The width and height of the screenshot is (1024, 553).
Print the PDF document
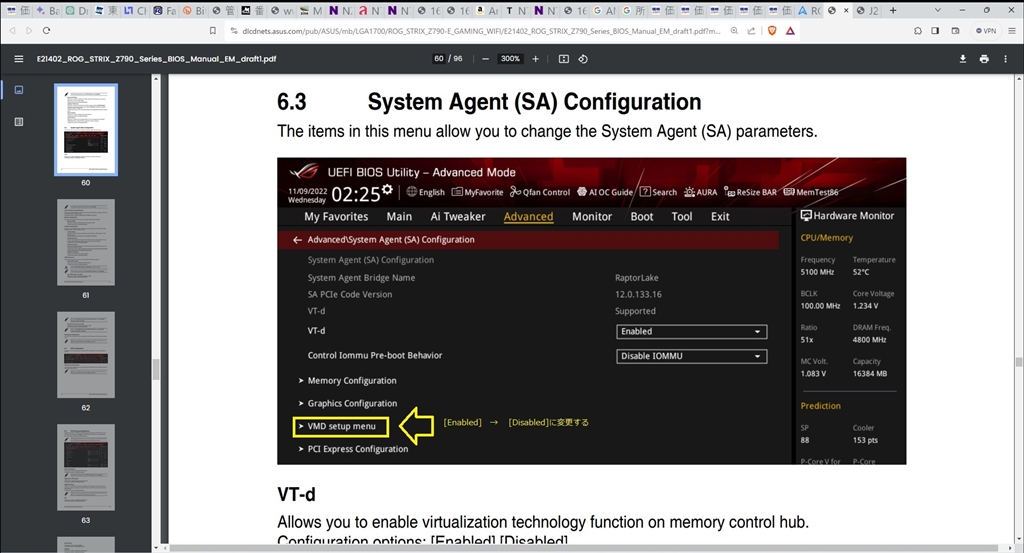click(x=984, y=59)
